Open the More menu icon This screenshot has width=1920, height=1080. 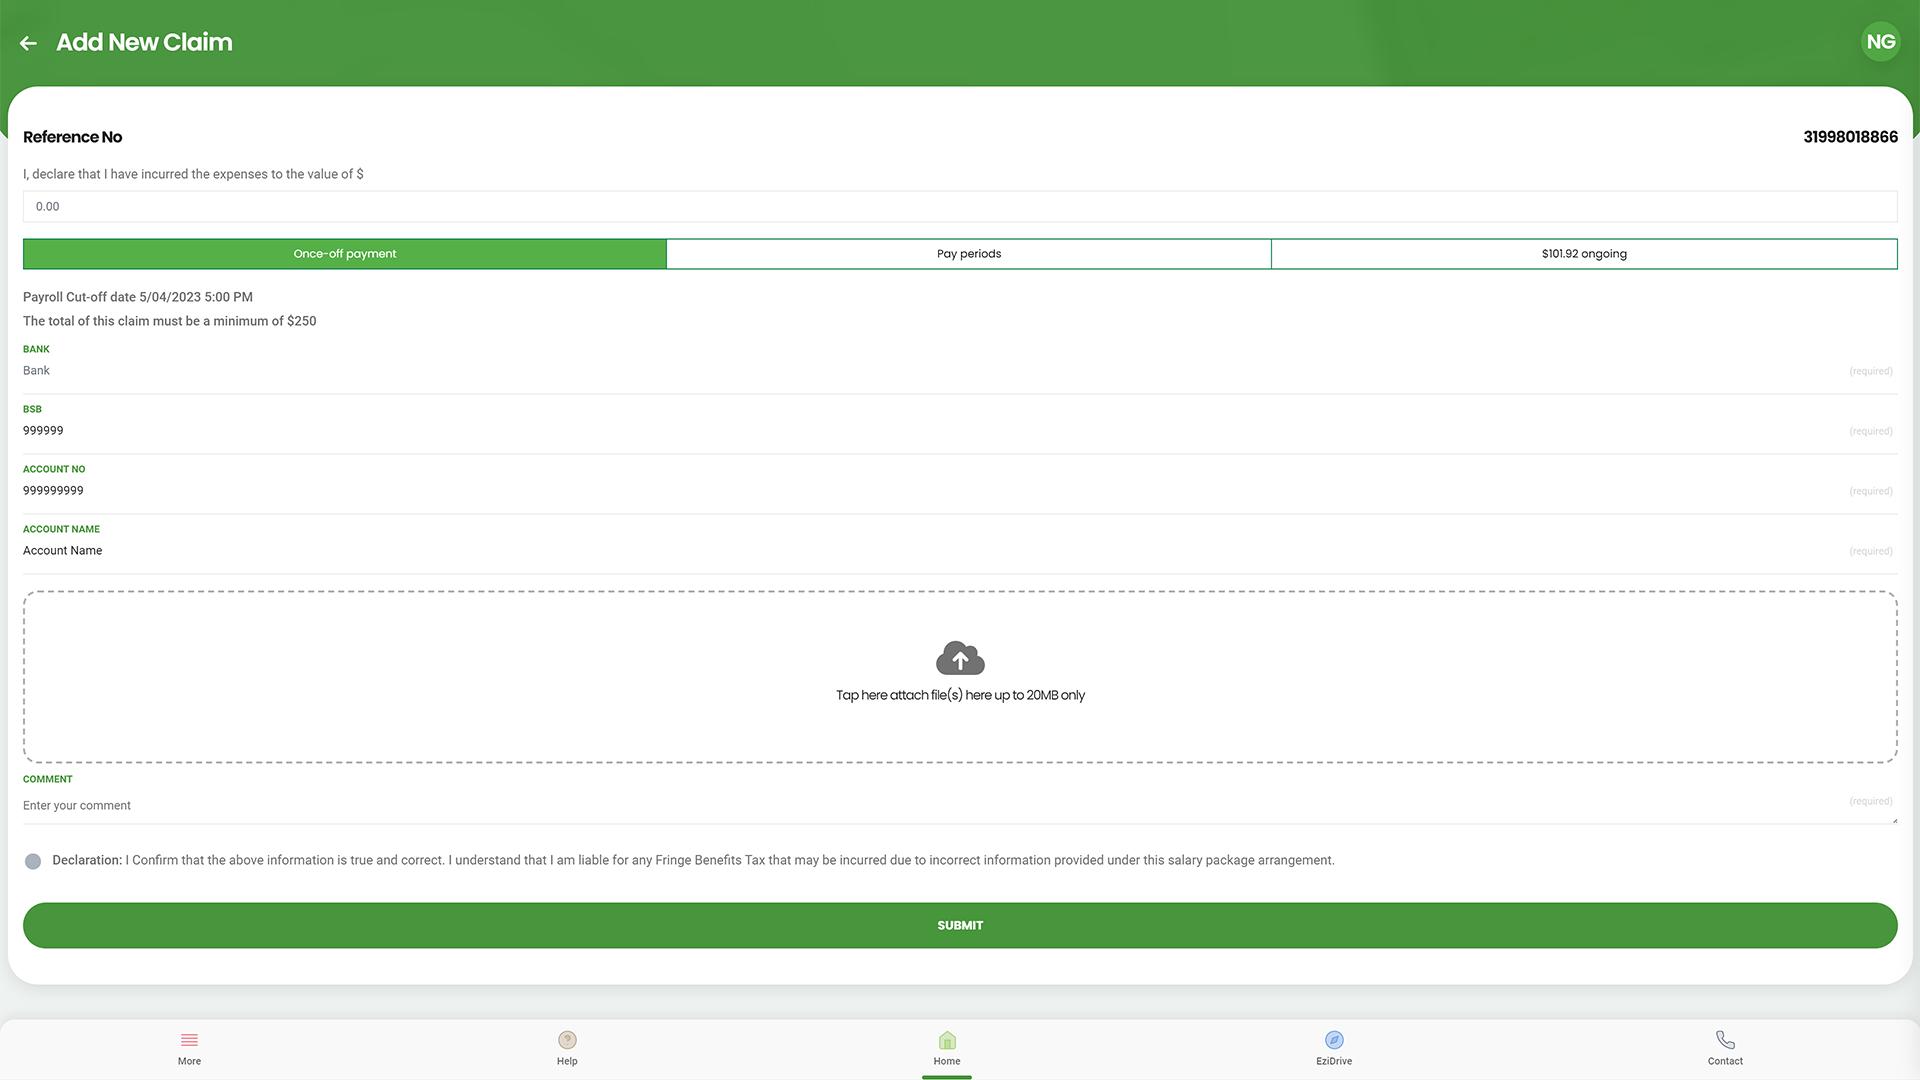[189, 1040]
